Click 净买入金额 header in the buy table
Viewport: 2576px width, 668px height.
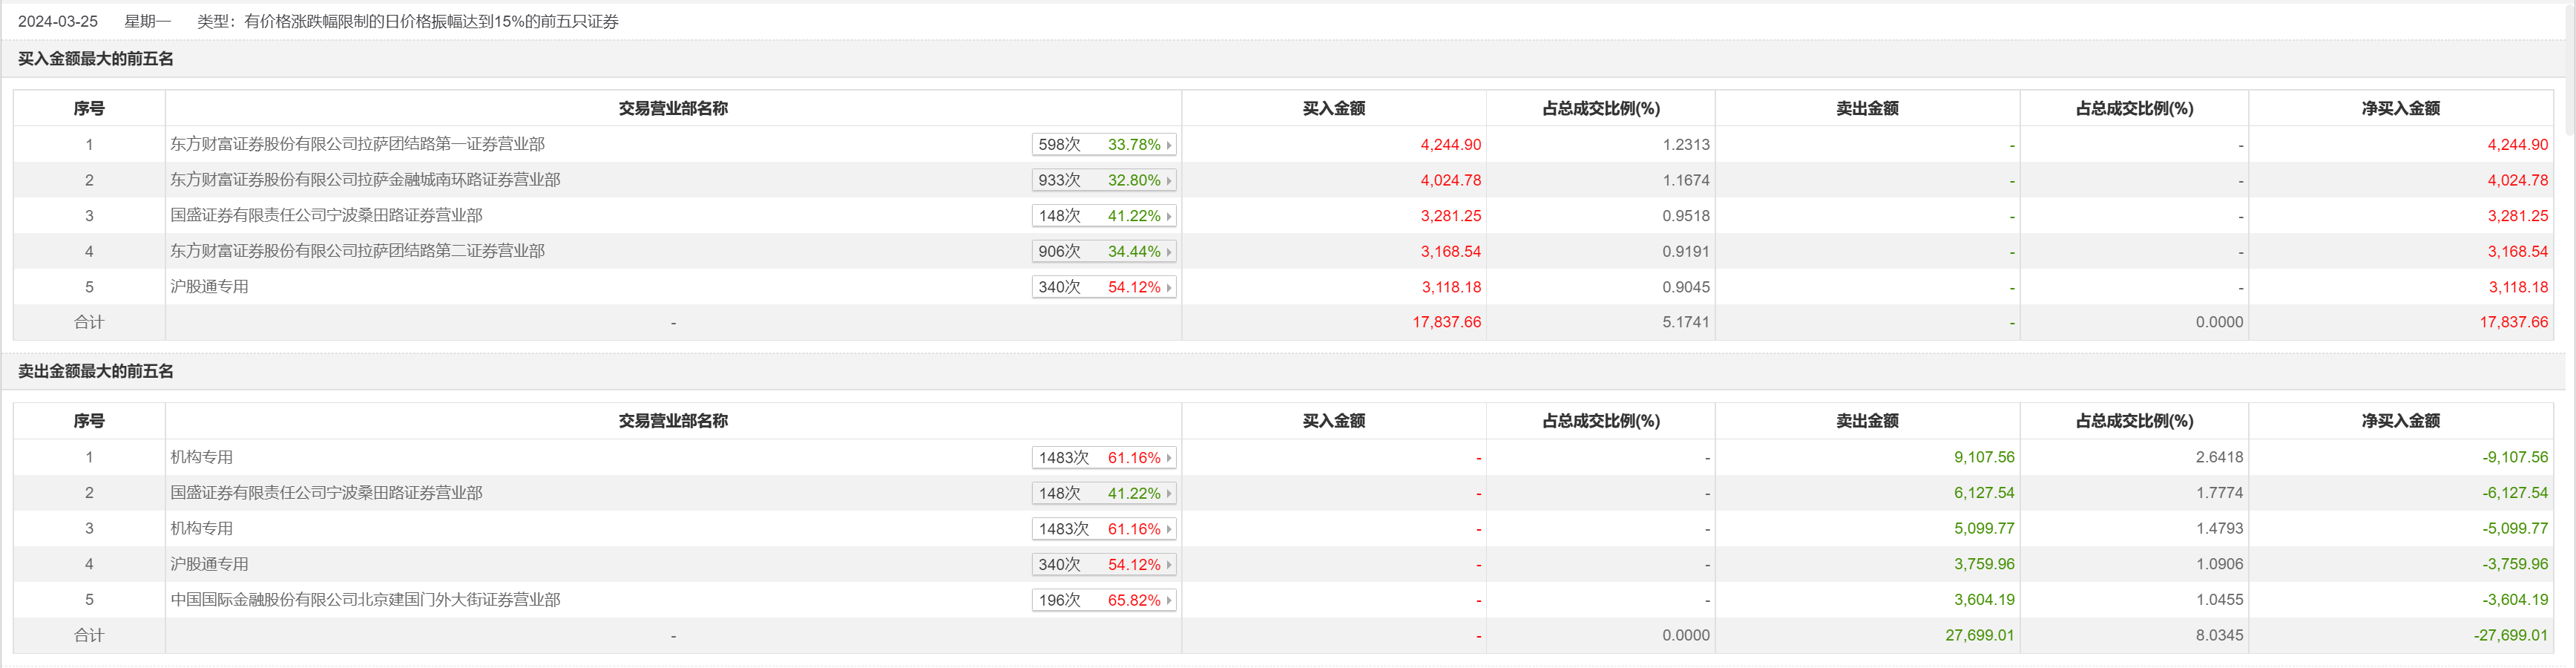coord(2400,108)
